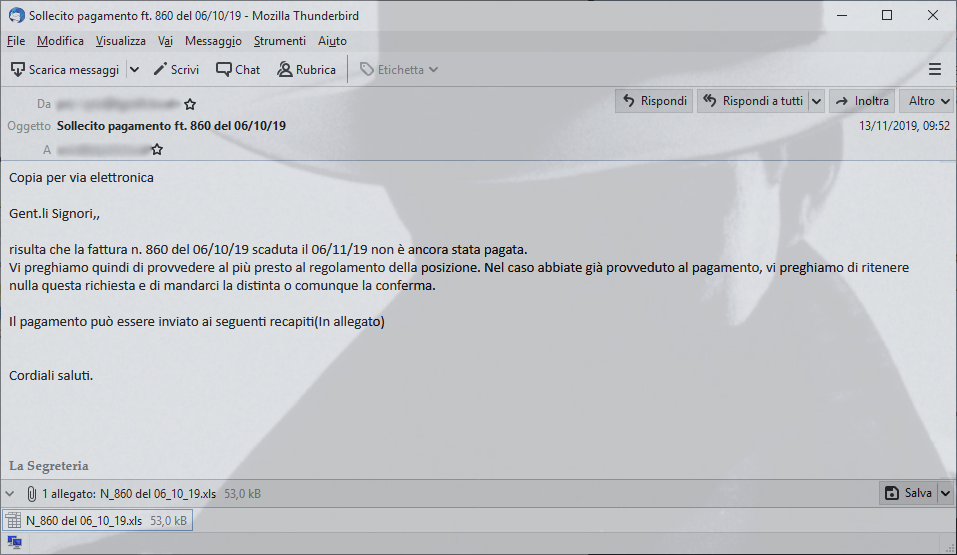This screenshot has height=555, width=957.
Task: Open the Strumenti menu
Action: click(x=280, y=41)
